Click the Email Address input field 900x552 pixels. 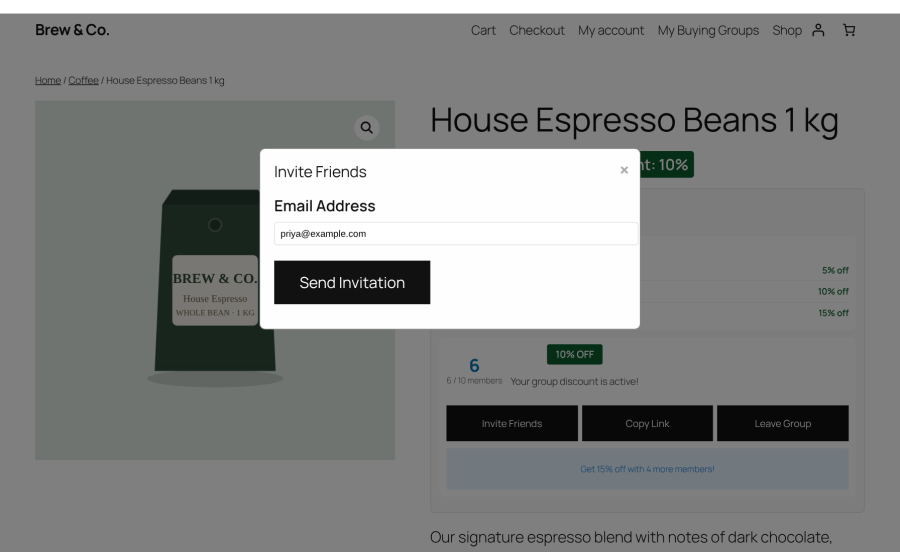(456, 234)
